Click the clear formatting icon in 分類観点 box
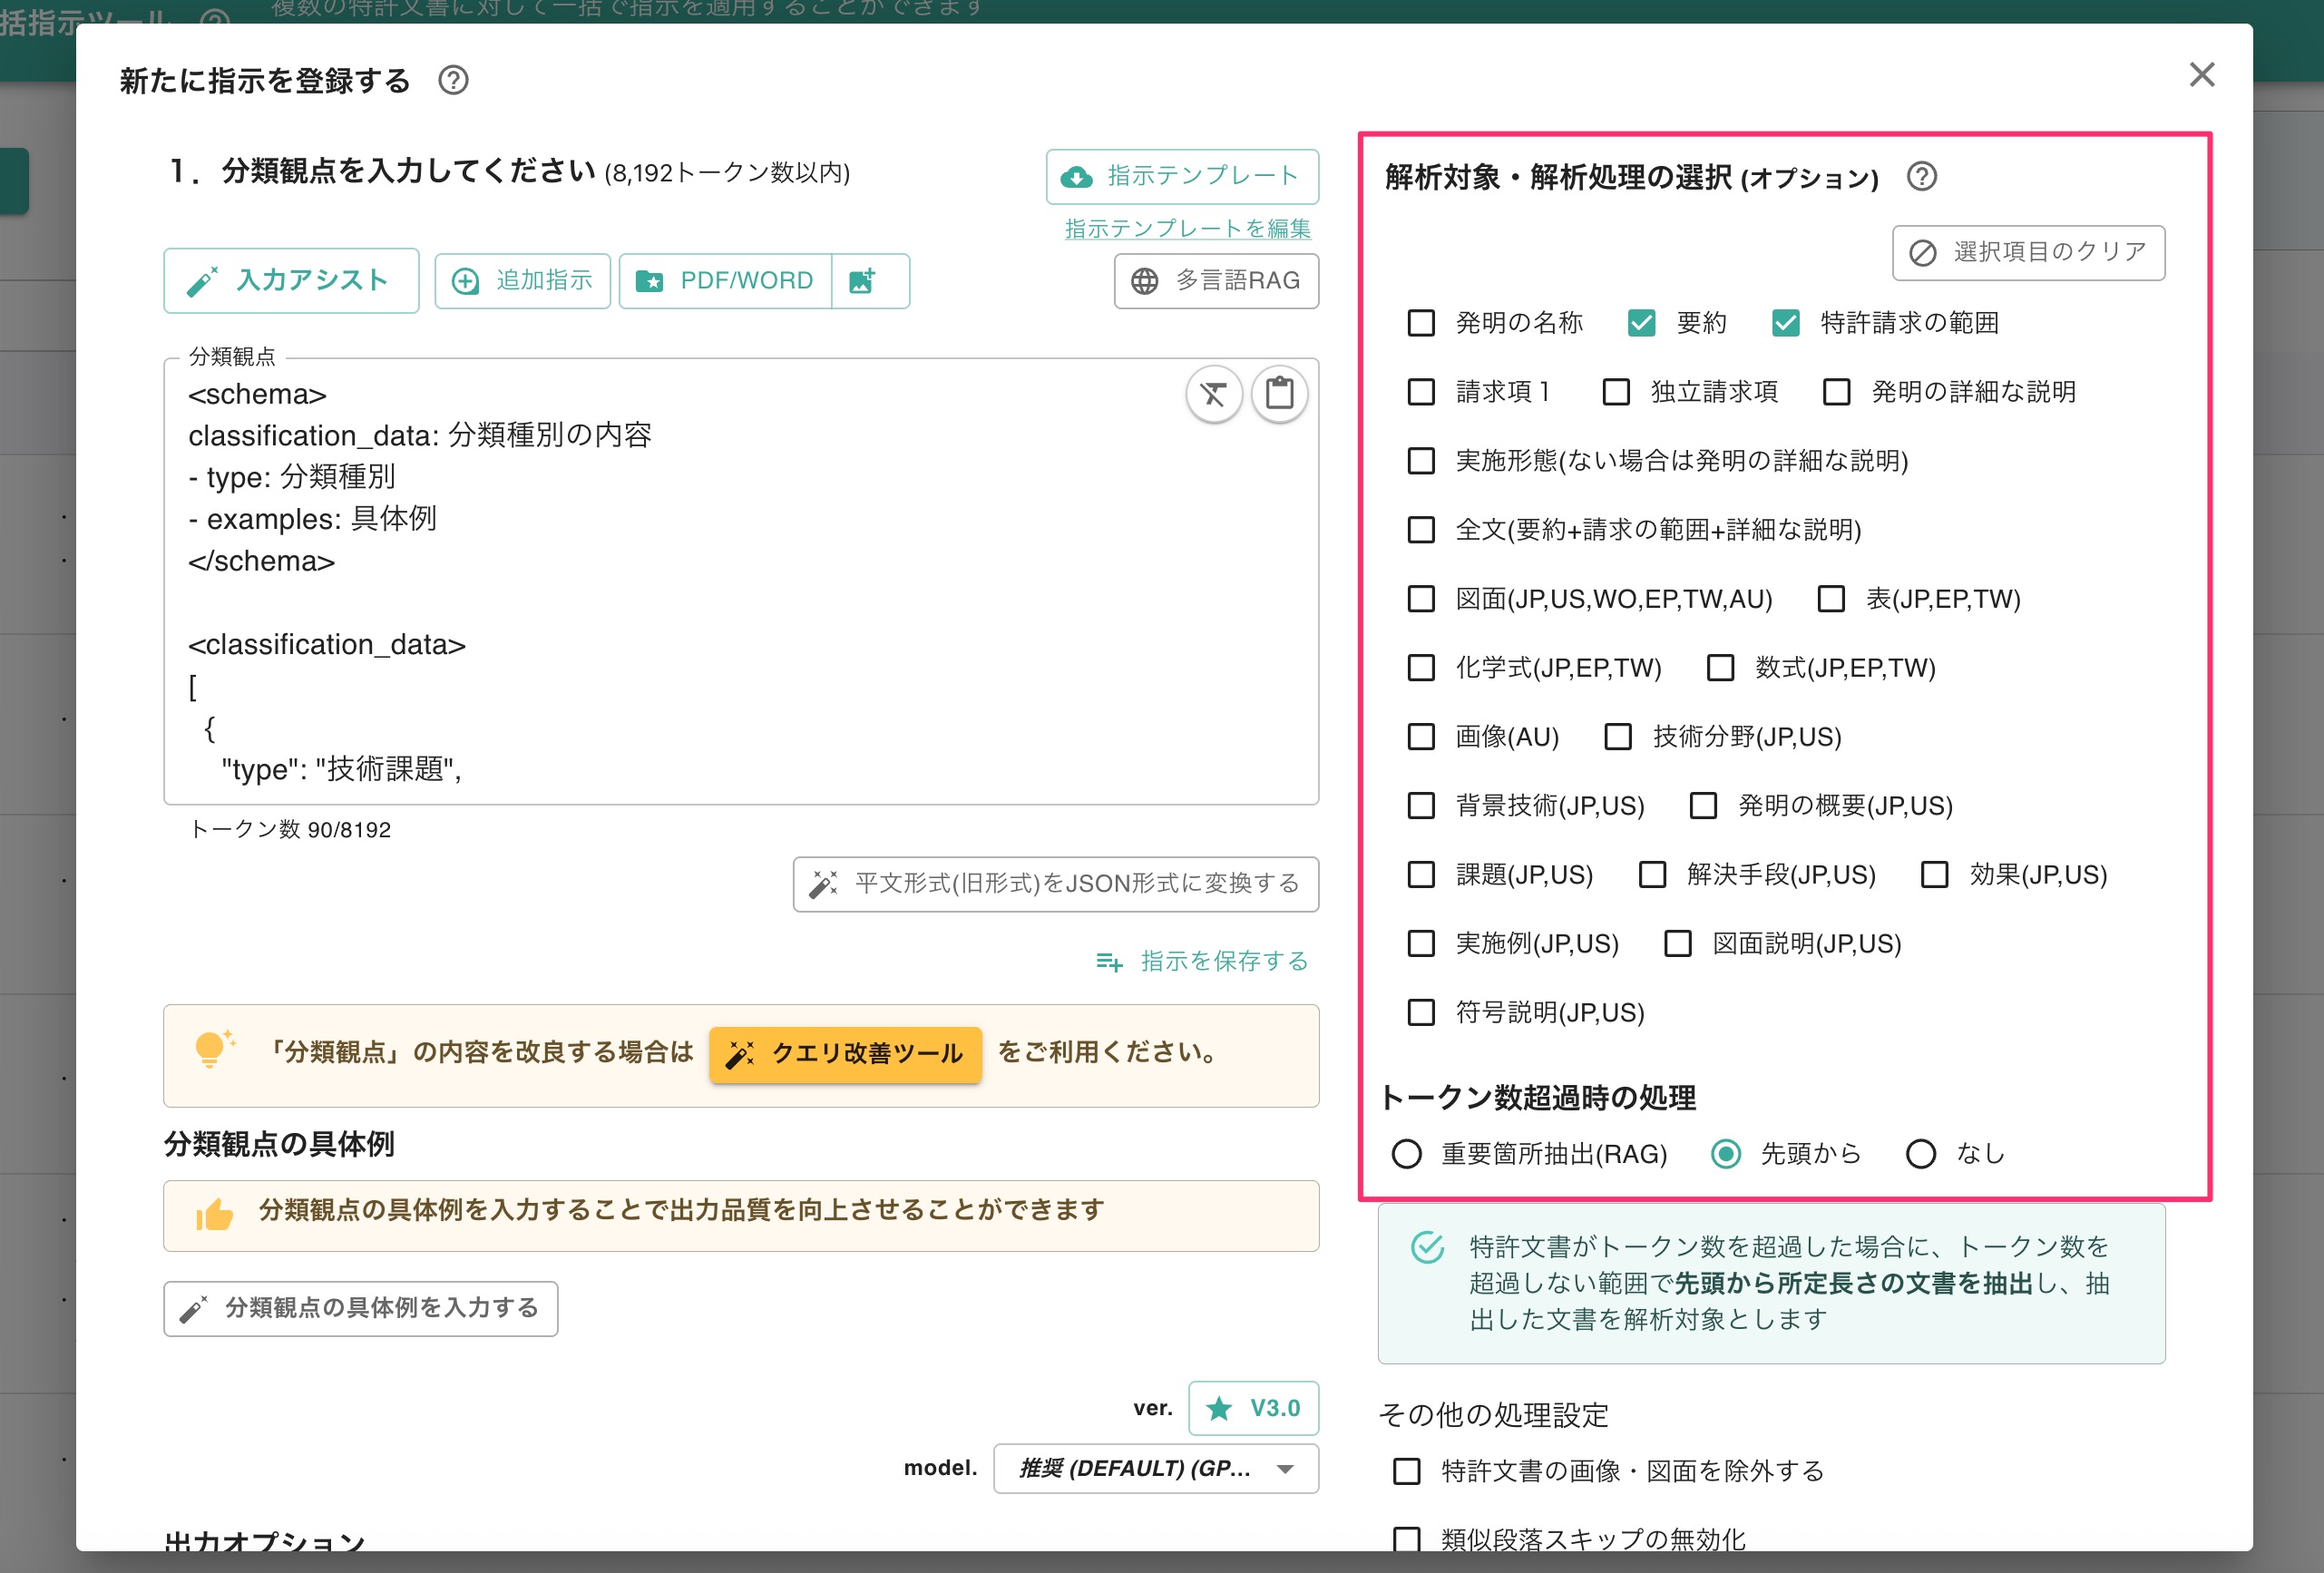Screen dimensions: 2324x1573 click(1213, 394)
